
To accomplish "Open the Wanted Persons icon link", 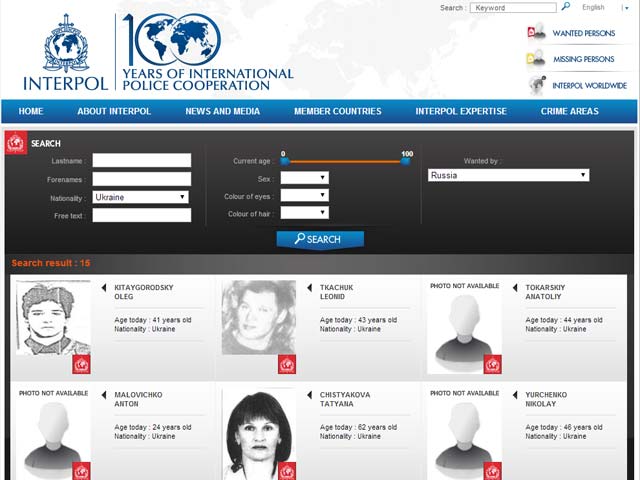I will pyautogui.click(x=536, y=32).
